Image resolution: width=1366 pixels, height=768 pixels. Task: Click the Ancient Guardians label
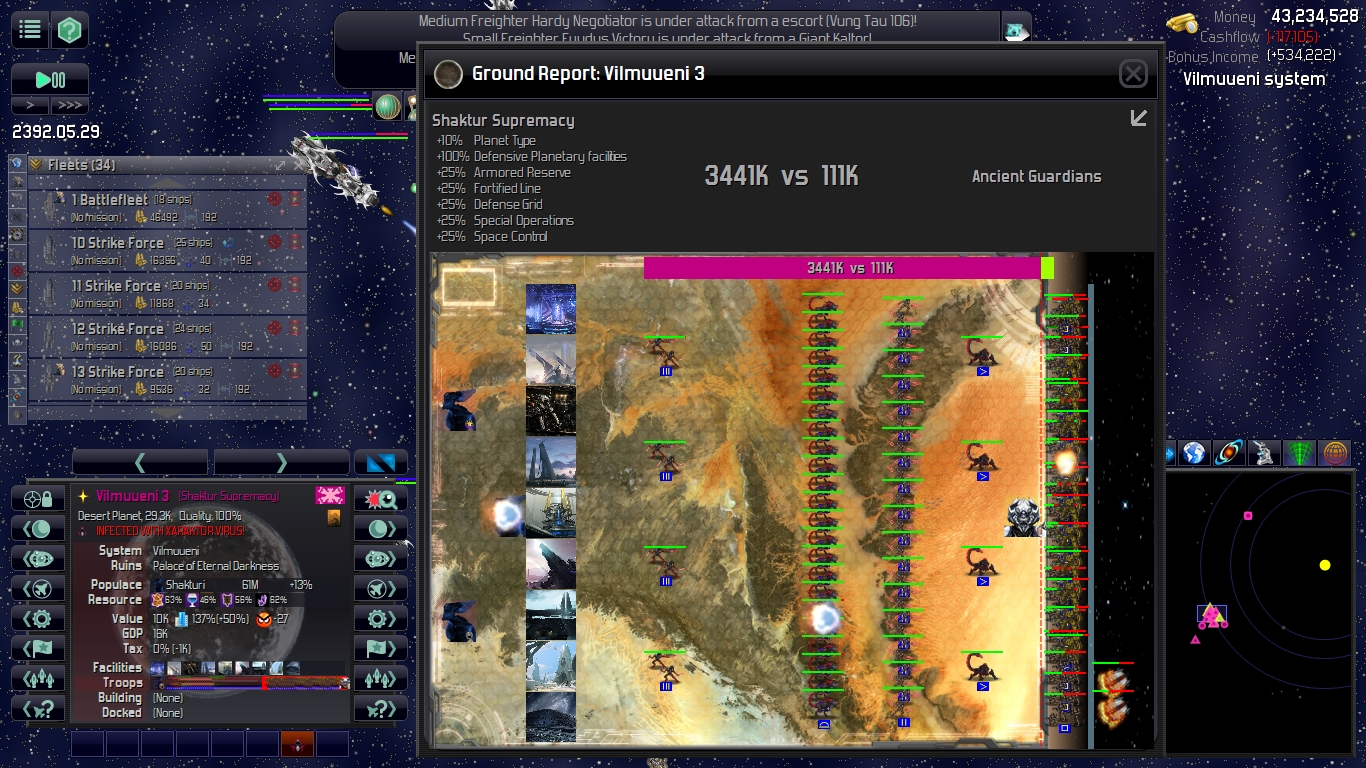[x=1037, y=176]
